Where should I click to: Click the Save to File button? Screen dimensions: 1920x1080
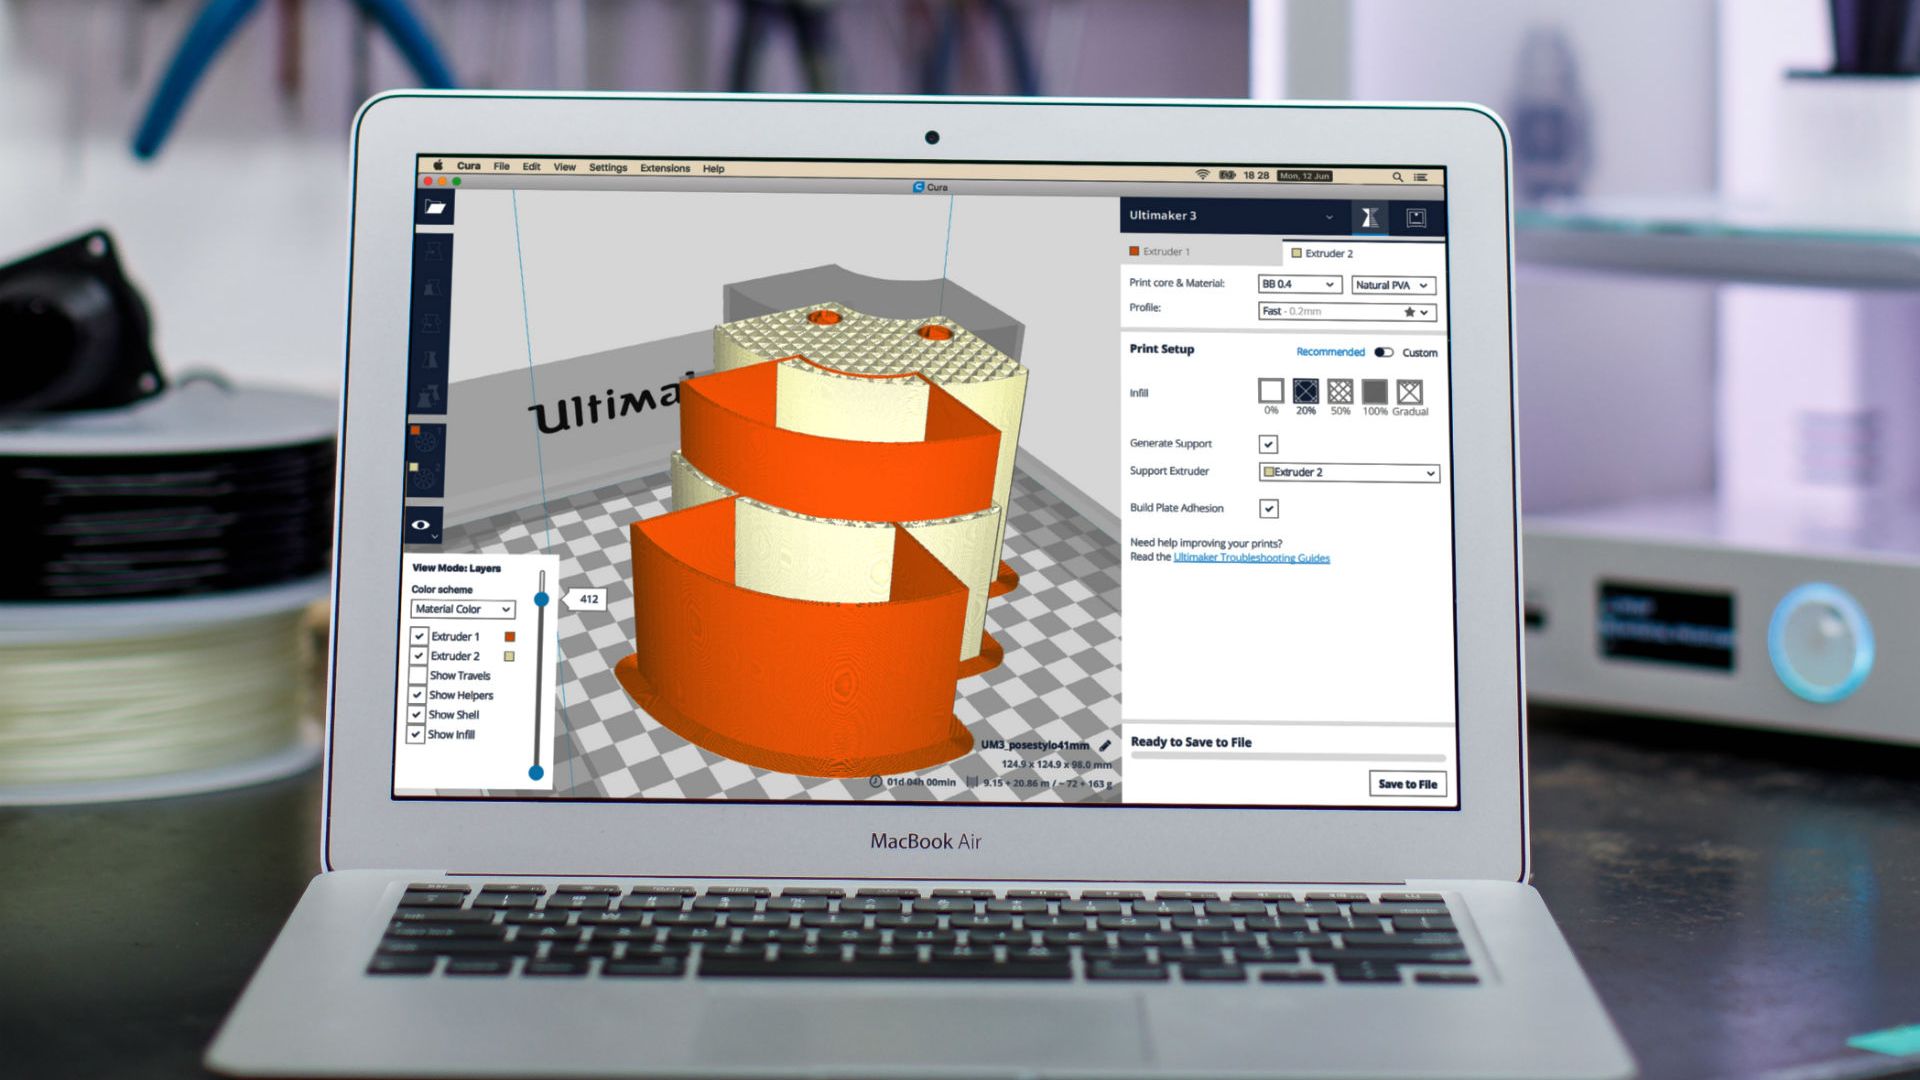point(1407,784)
